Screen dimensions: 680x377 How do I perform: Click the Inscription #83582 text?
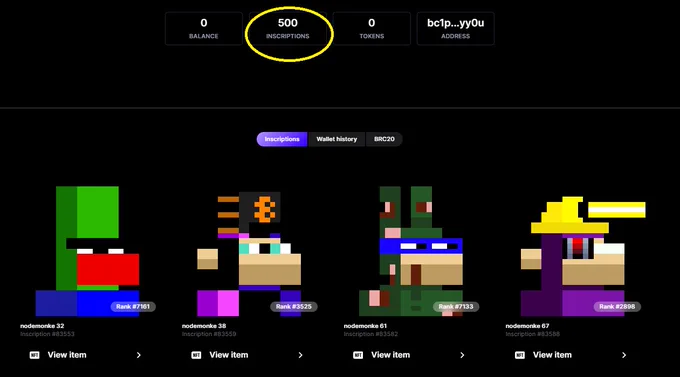[371, 334]
